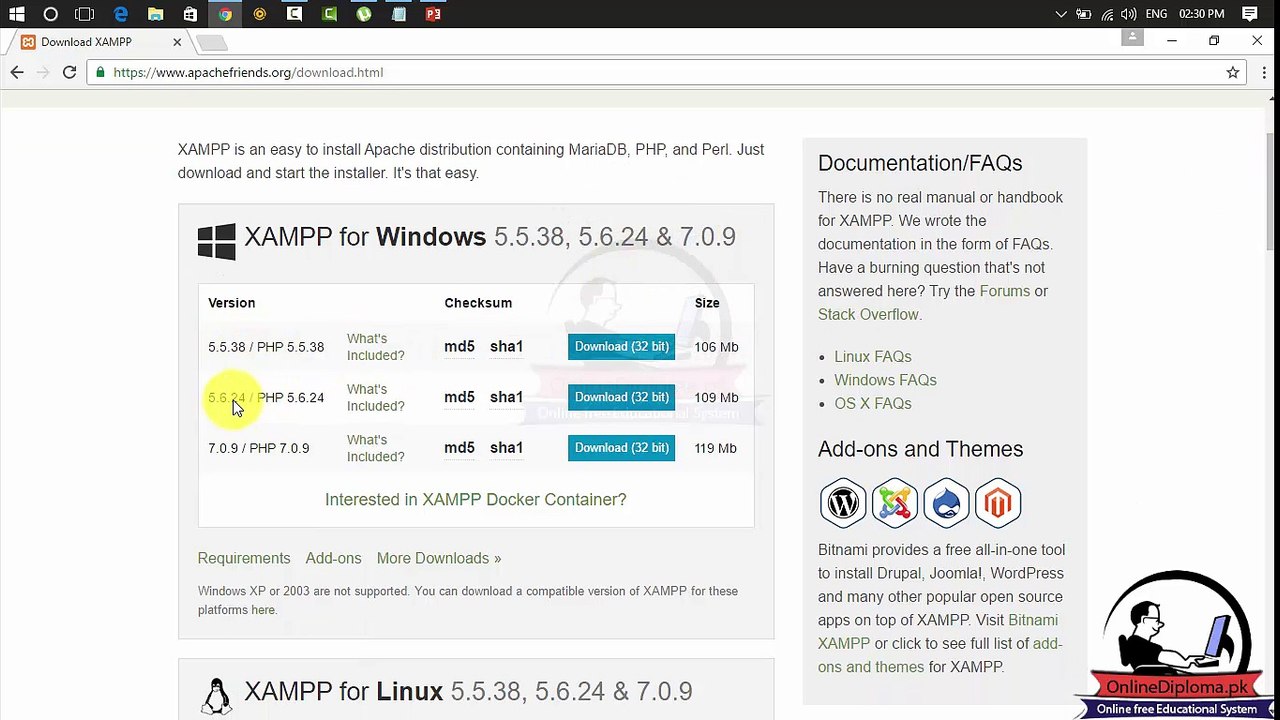Open Windows FAQs link

click(885, 380)
